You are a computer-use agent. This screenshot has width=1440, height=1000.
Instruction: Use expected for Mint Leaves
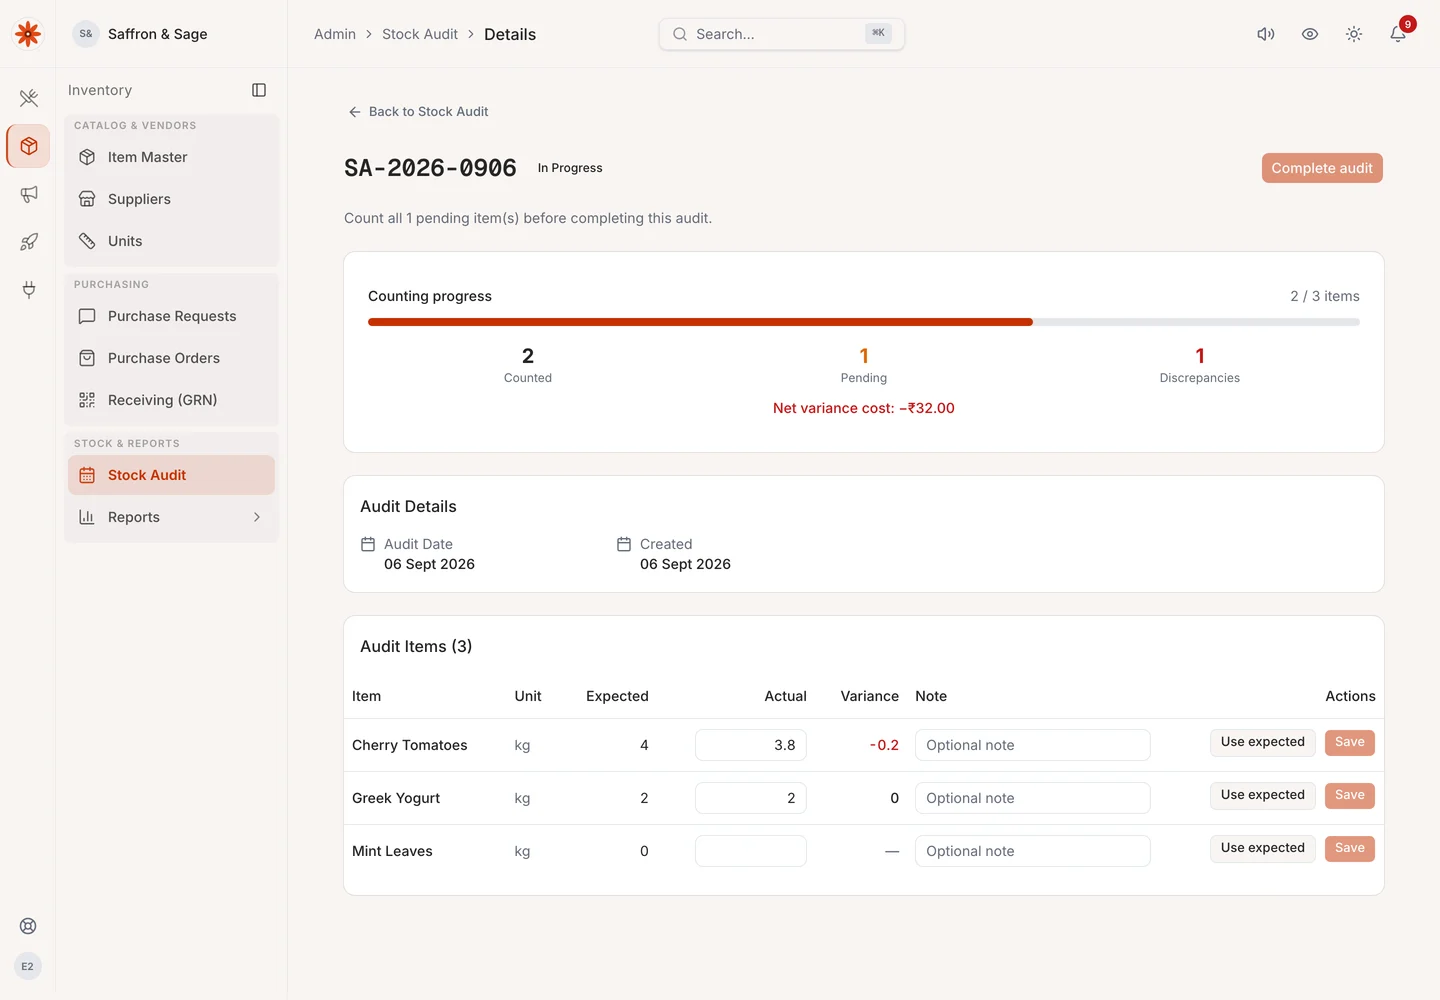(x=1263, y=848)
